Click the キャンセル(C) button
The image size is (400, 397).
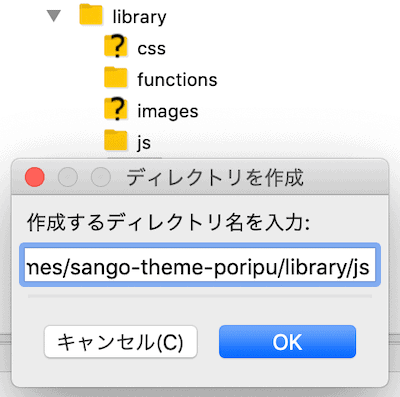point(121,342)
